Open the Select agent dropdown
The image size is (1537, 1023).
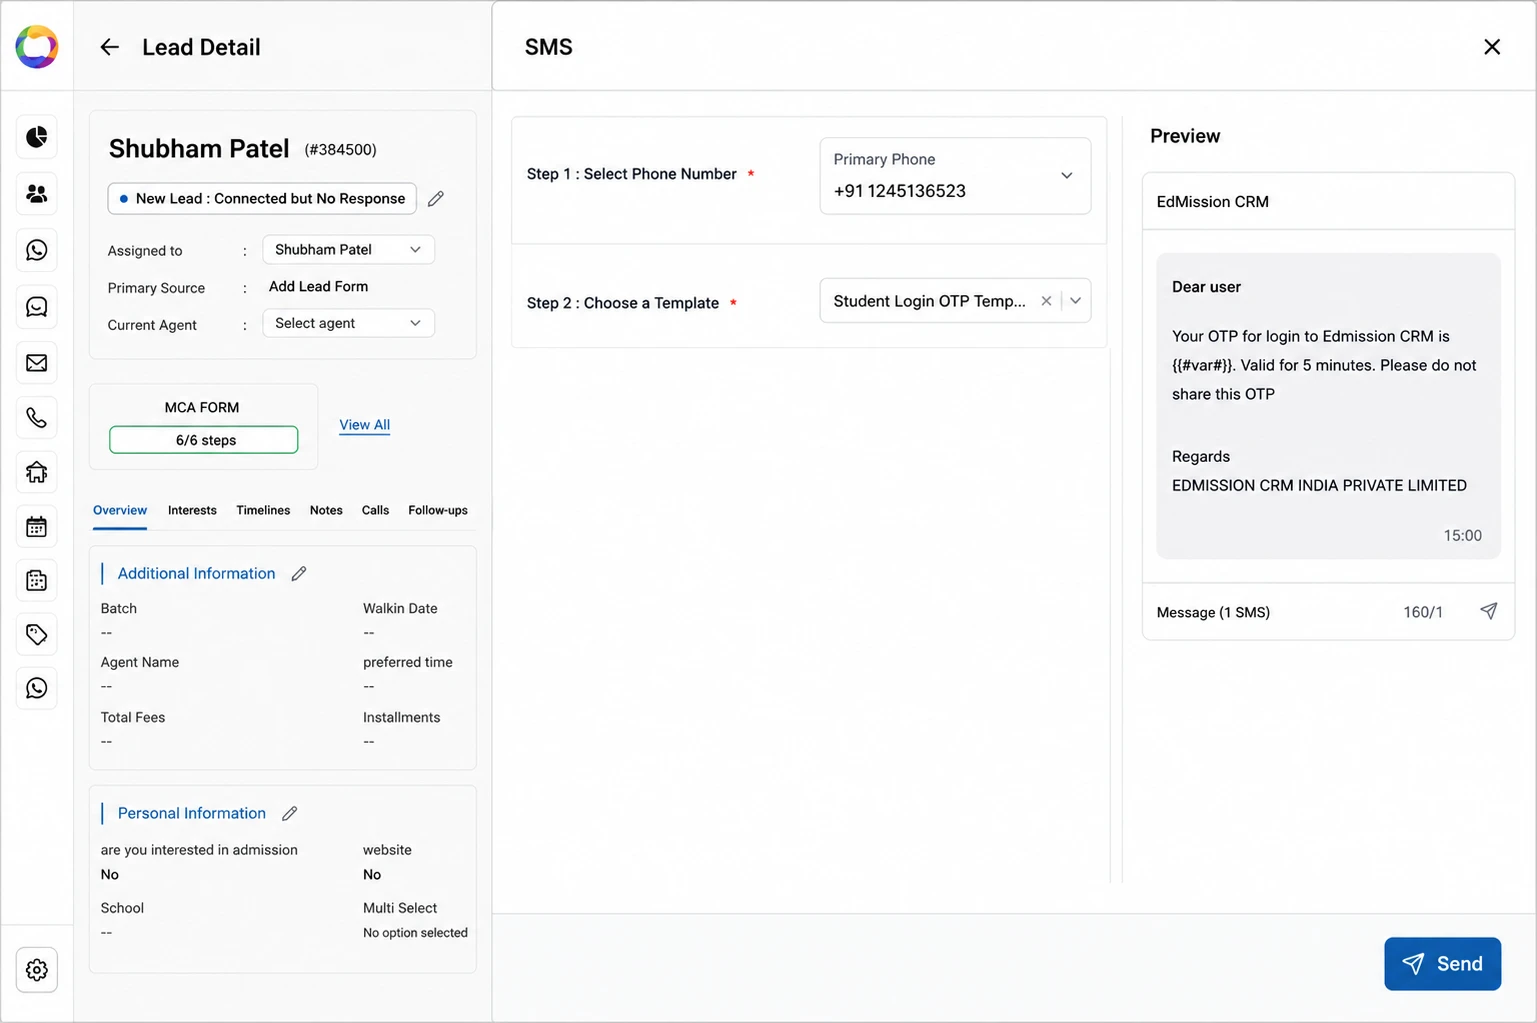click(348, 323)
